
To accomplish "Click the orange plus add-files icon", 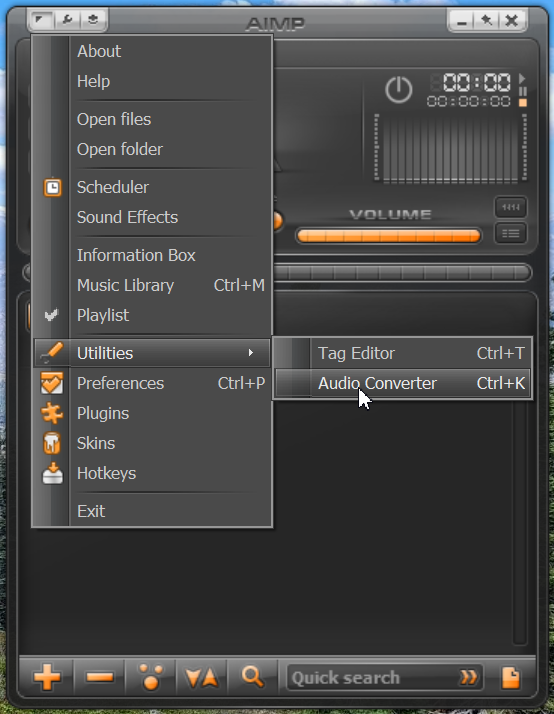I will pyautogui.click(x=47, y=677).
